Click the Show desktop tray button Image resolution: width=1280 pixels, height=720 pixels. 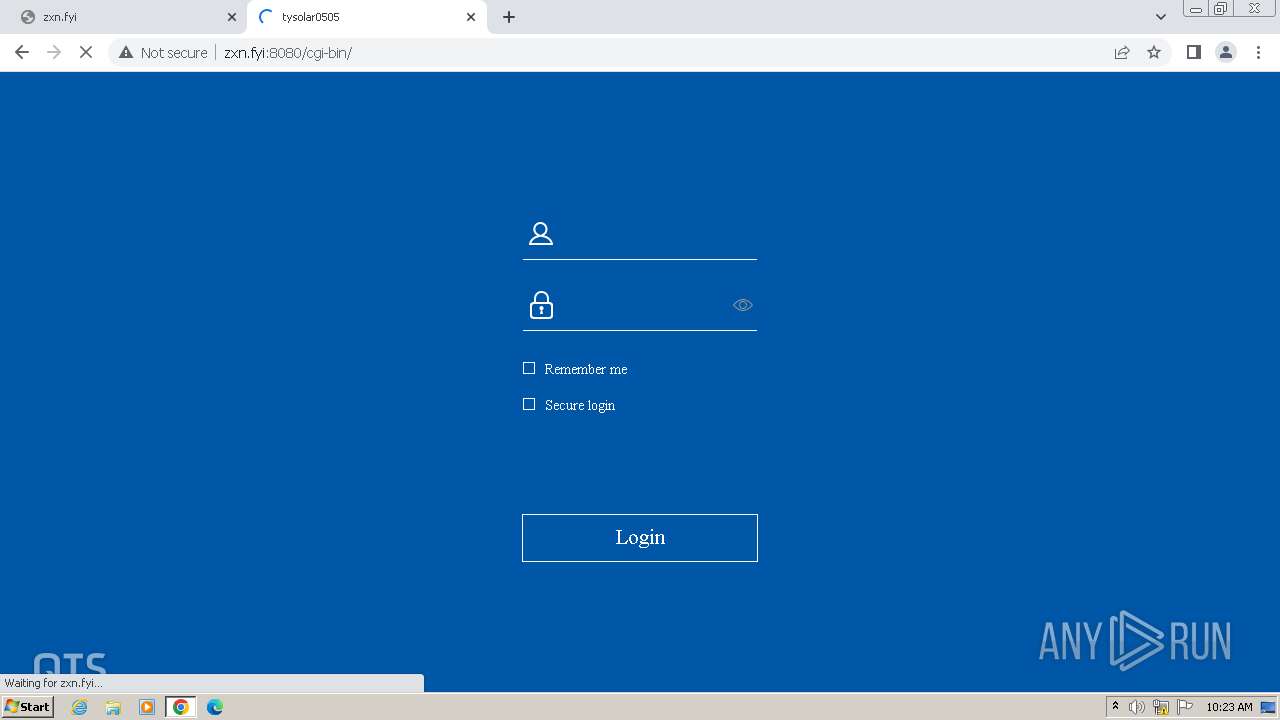pyautogui.click(x=1268, y=707)
